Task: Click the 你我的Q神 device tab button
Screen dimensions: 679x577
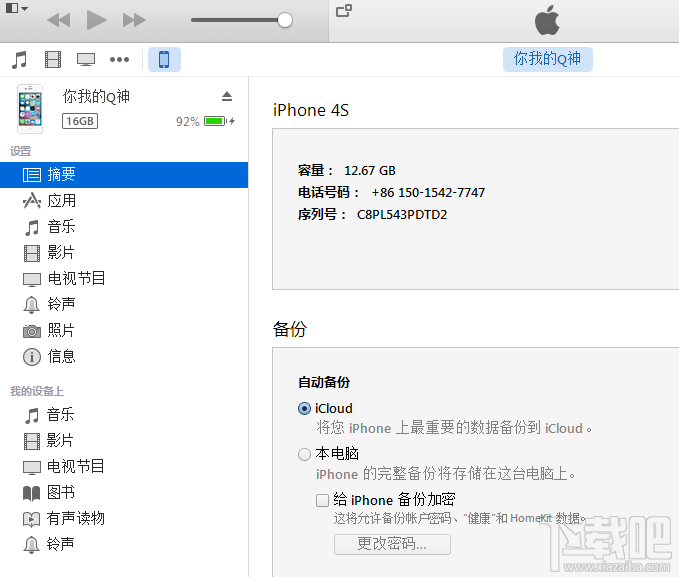Action: (x=547, y=59)
